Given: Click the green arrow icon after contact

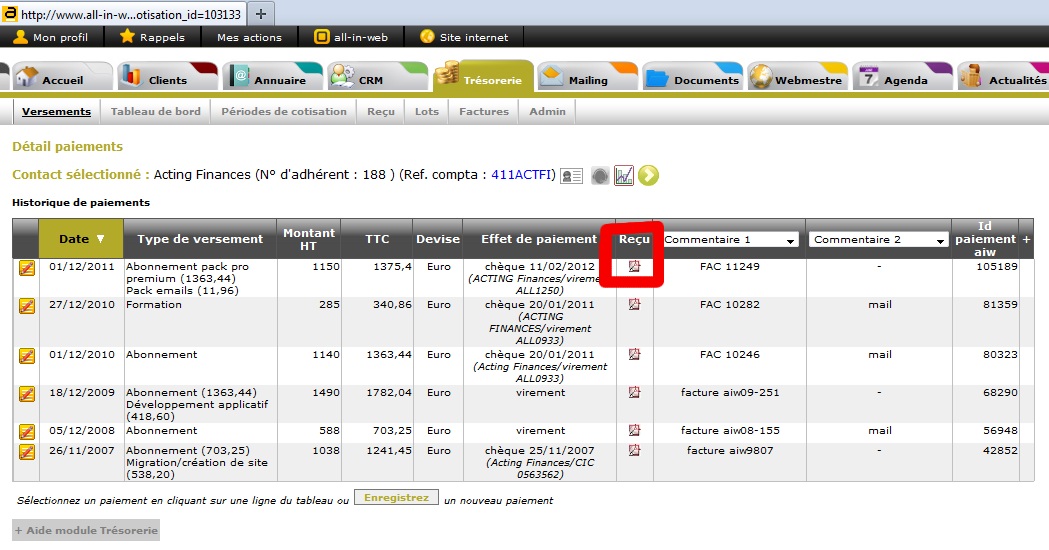Looking at the screenshot, I should (x=648, y=176).
